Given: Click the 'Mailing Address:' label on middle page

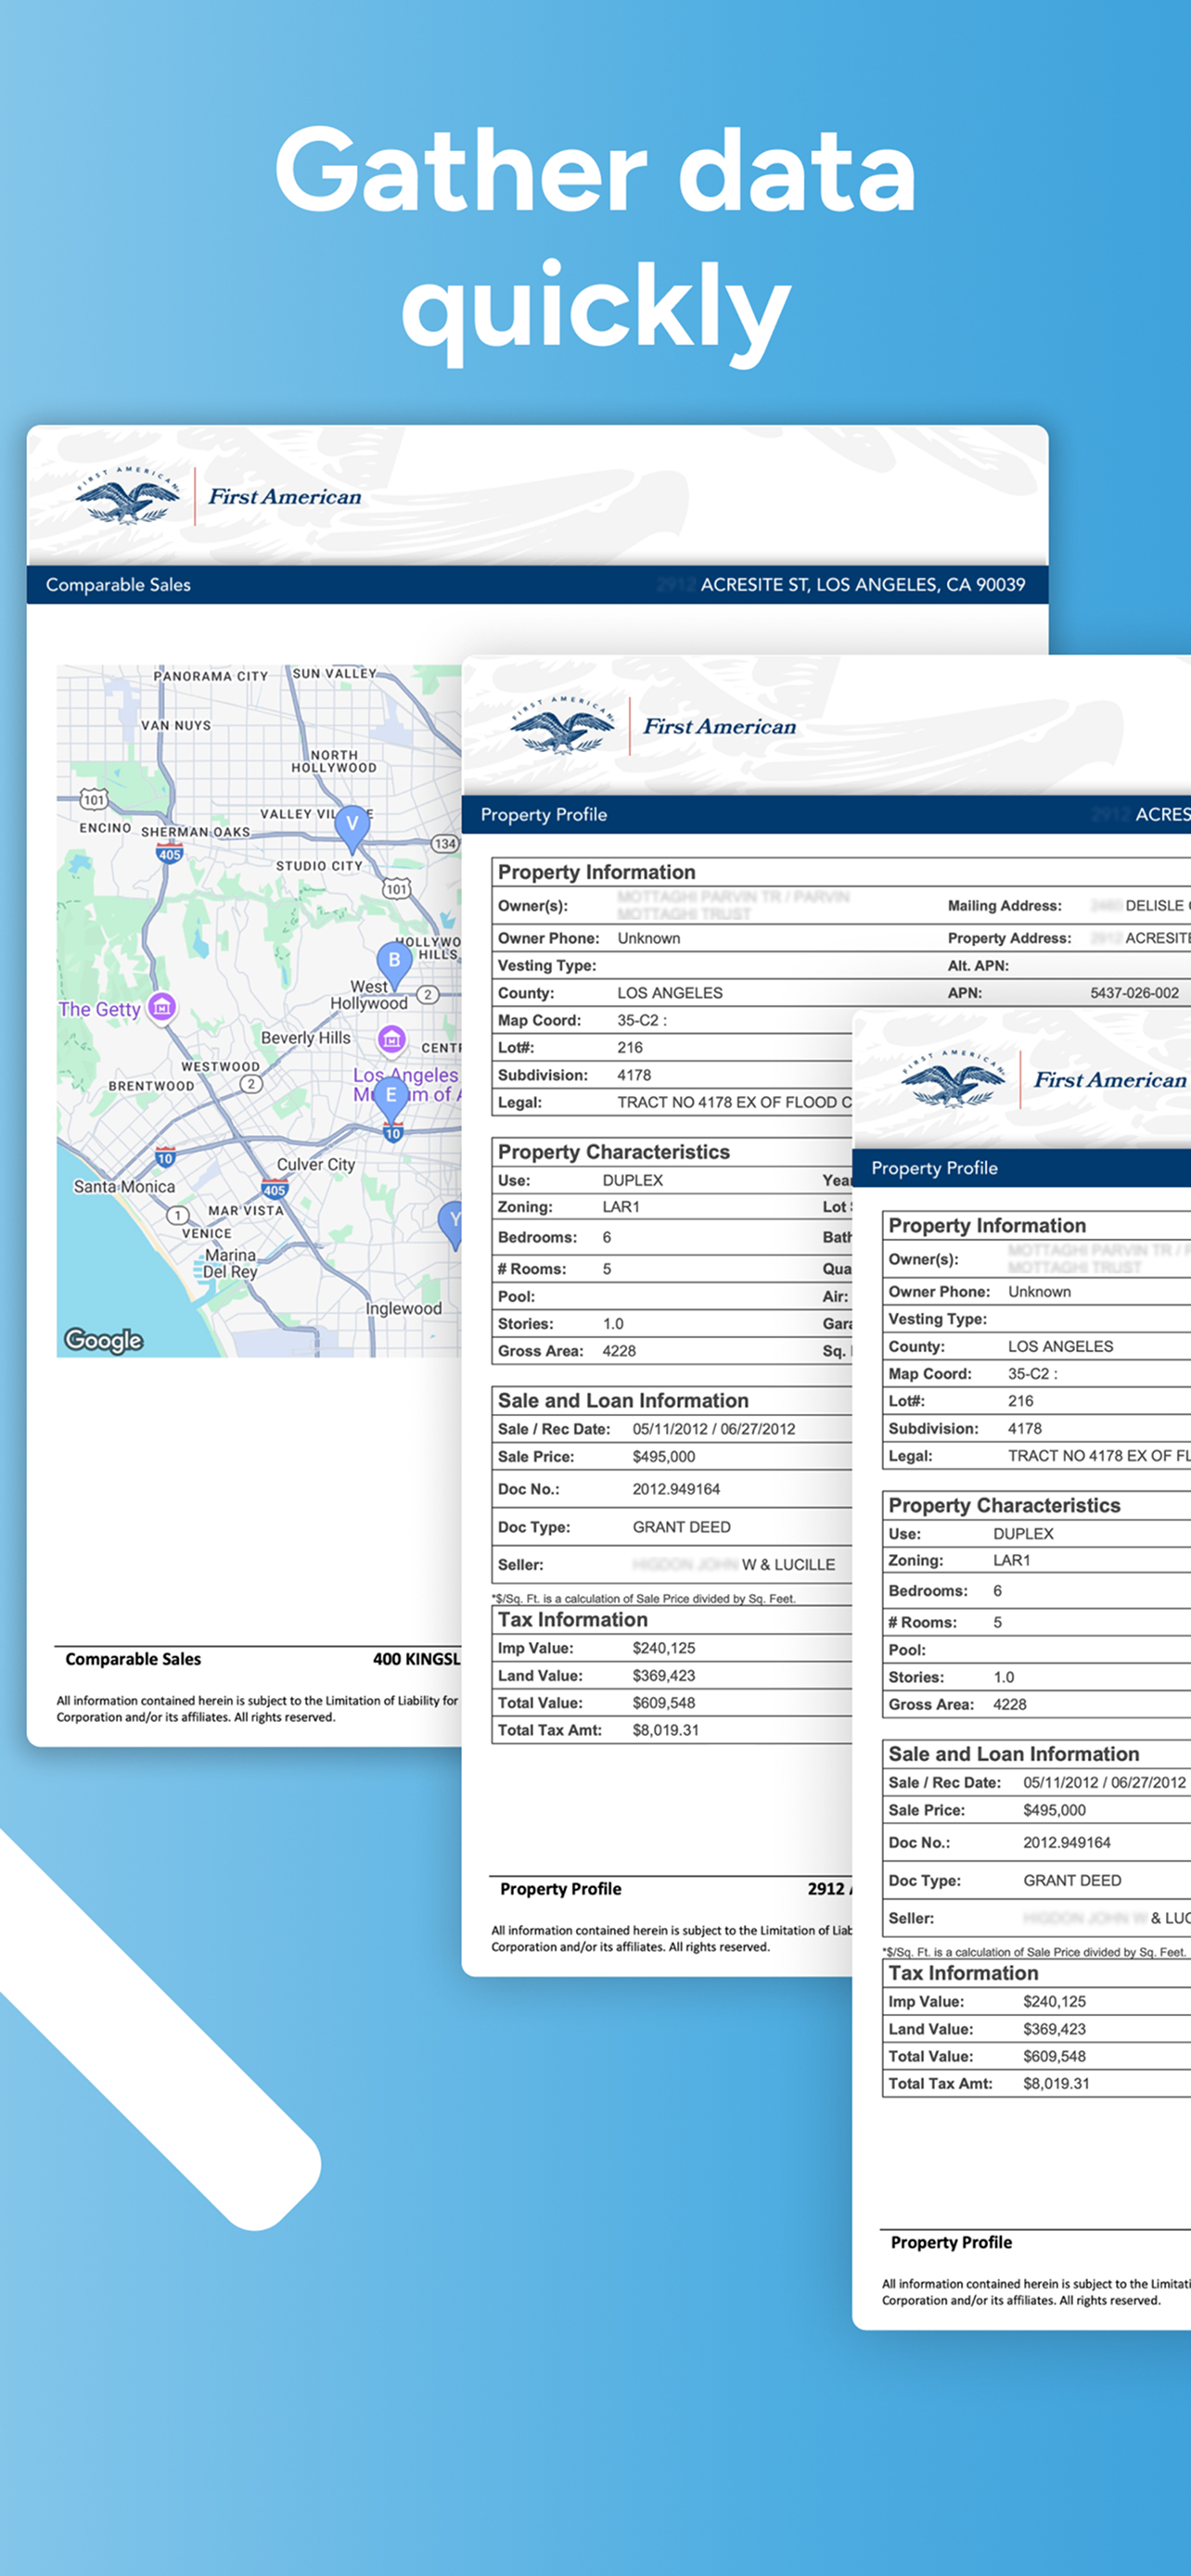Looking at the screenshot, I should [1004, 905].
